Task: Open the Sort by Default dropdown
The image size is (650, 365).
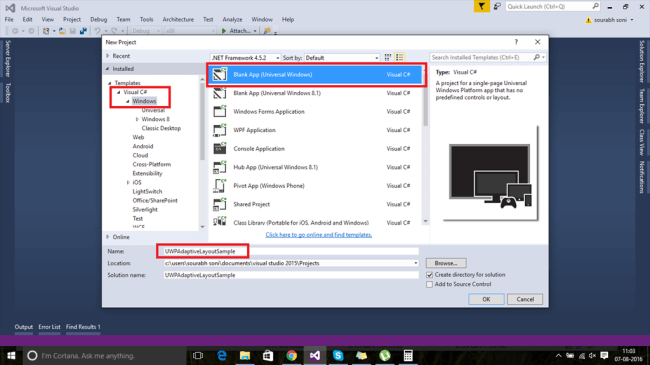Action: [x=342, y=58]
